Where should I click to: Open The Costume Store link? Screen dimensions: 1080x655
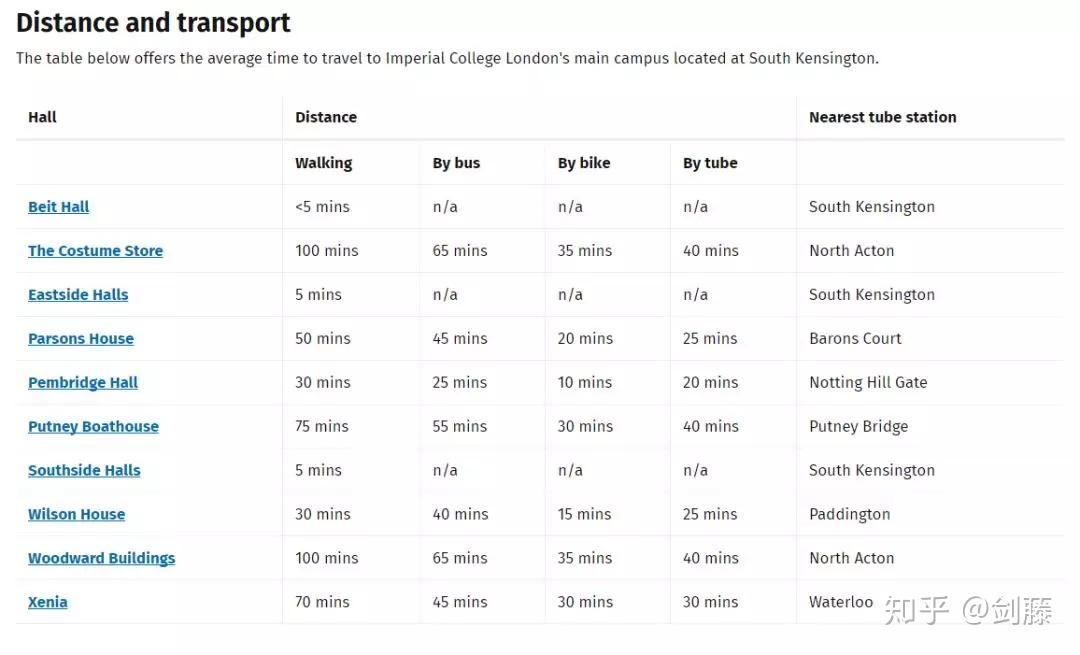coord(96,251)
